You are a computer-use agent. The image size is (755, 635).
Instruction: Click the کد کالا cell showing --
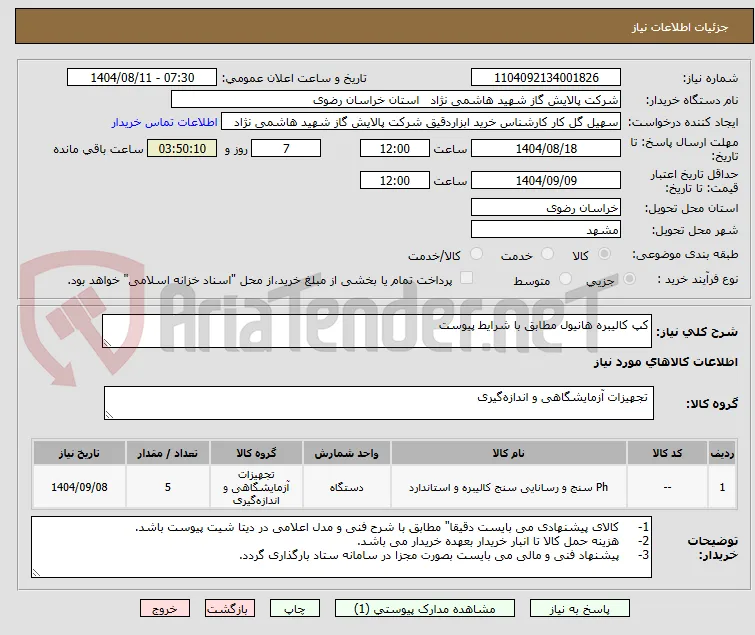[667, 487]
